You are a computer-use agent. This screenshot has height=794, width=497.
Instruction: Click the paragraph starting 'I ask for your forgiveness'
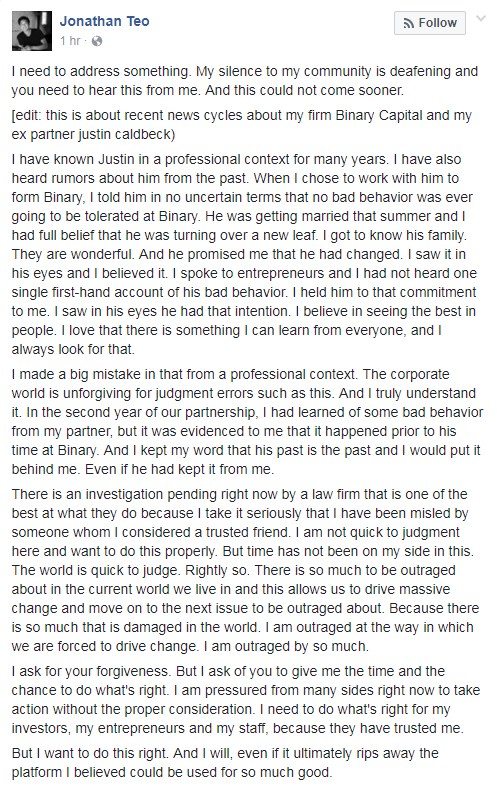246,700
